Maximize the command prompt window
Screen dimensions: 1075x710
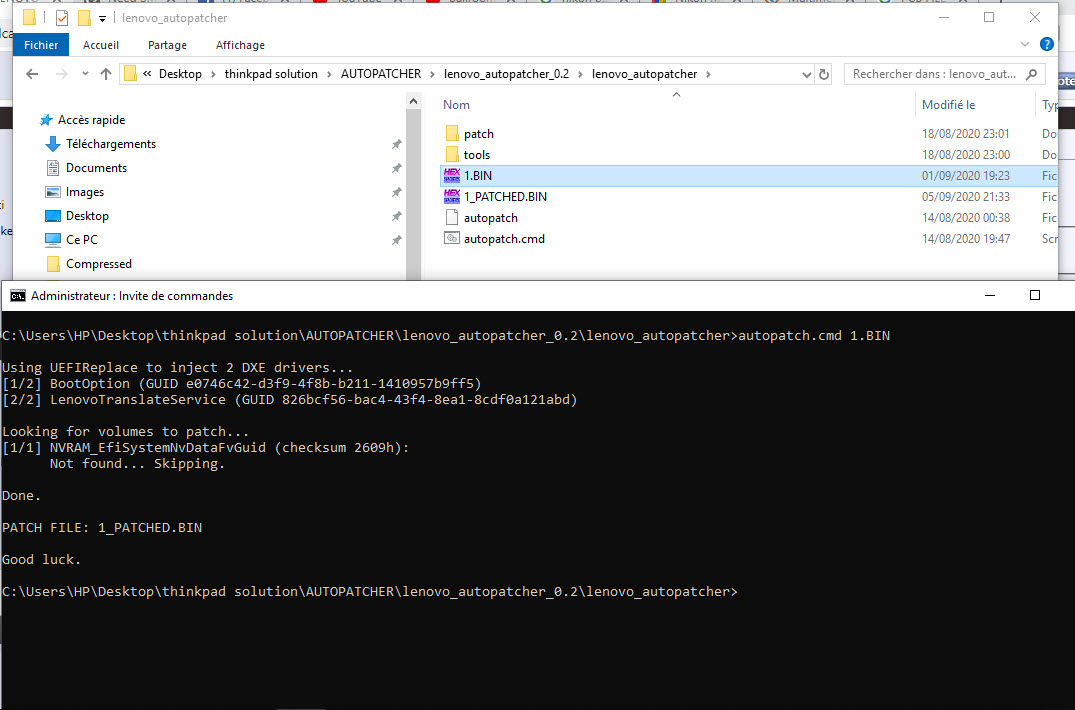coord(1035,295)
